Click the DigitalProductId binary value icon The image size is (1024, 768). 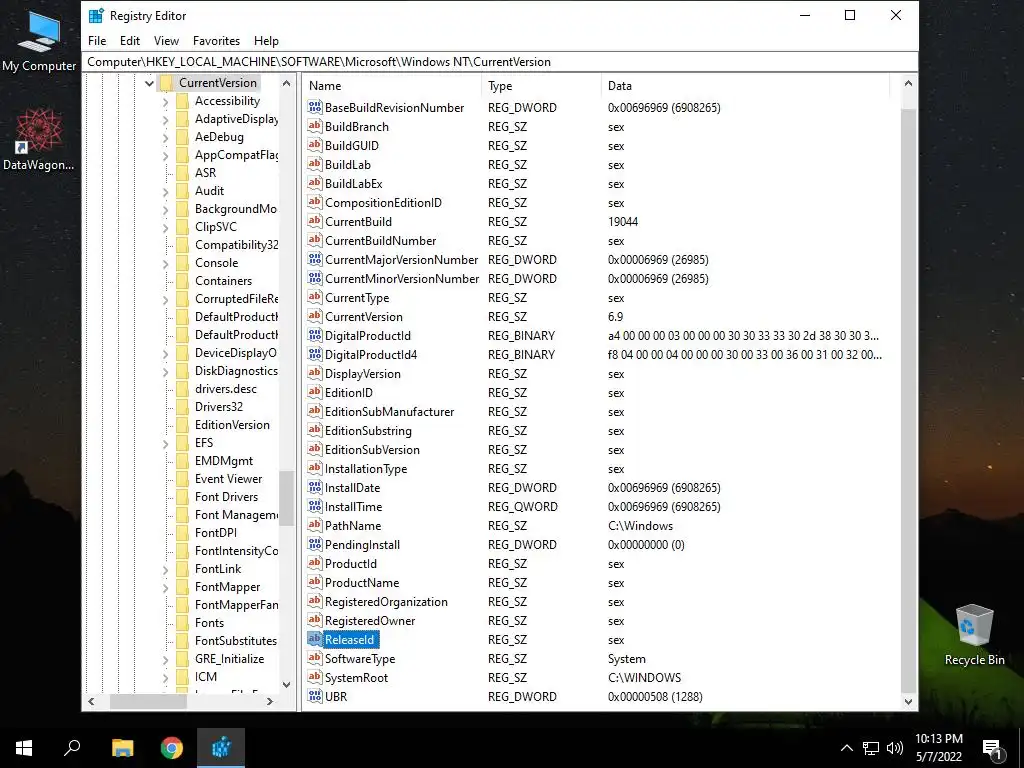coord(315,336)
